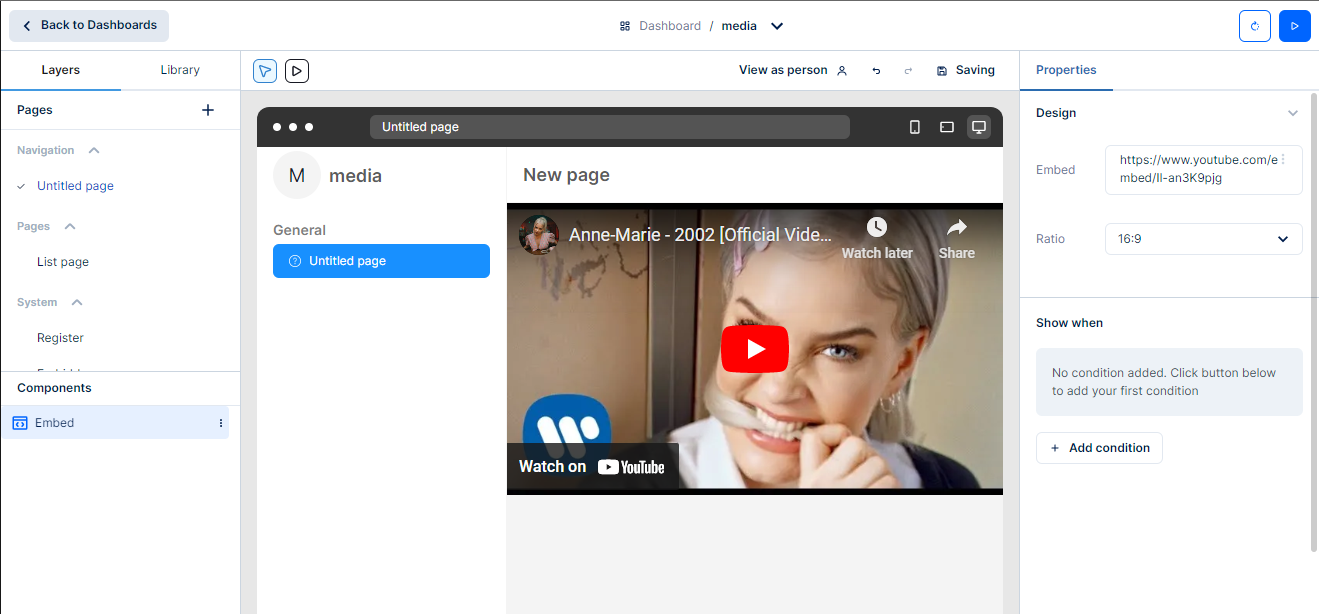This screenshot has height=614, width=1319.
Task: Add a new page with plus icon
Action: pyautogui.click(x=208, y=110)
